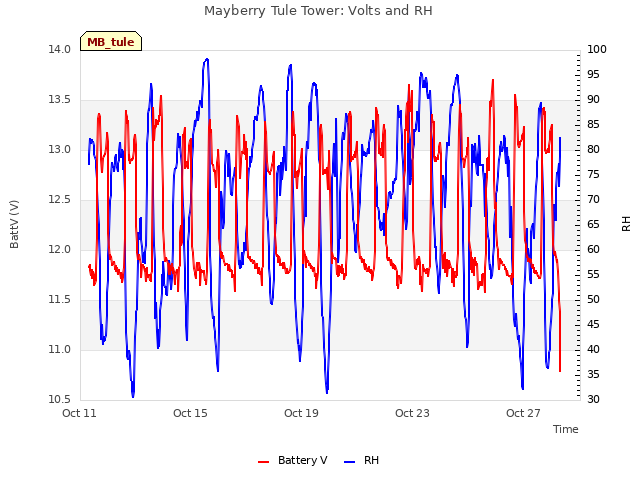The height and width of the screenshot is (480, 640).
Task: Click the blue RH legend swatch
Action: point(349,462)
